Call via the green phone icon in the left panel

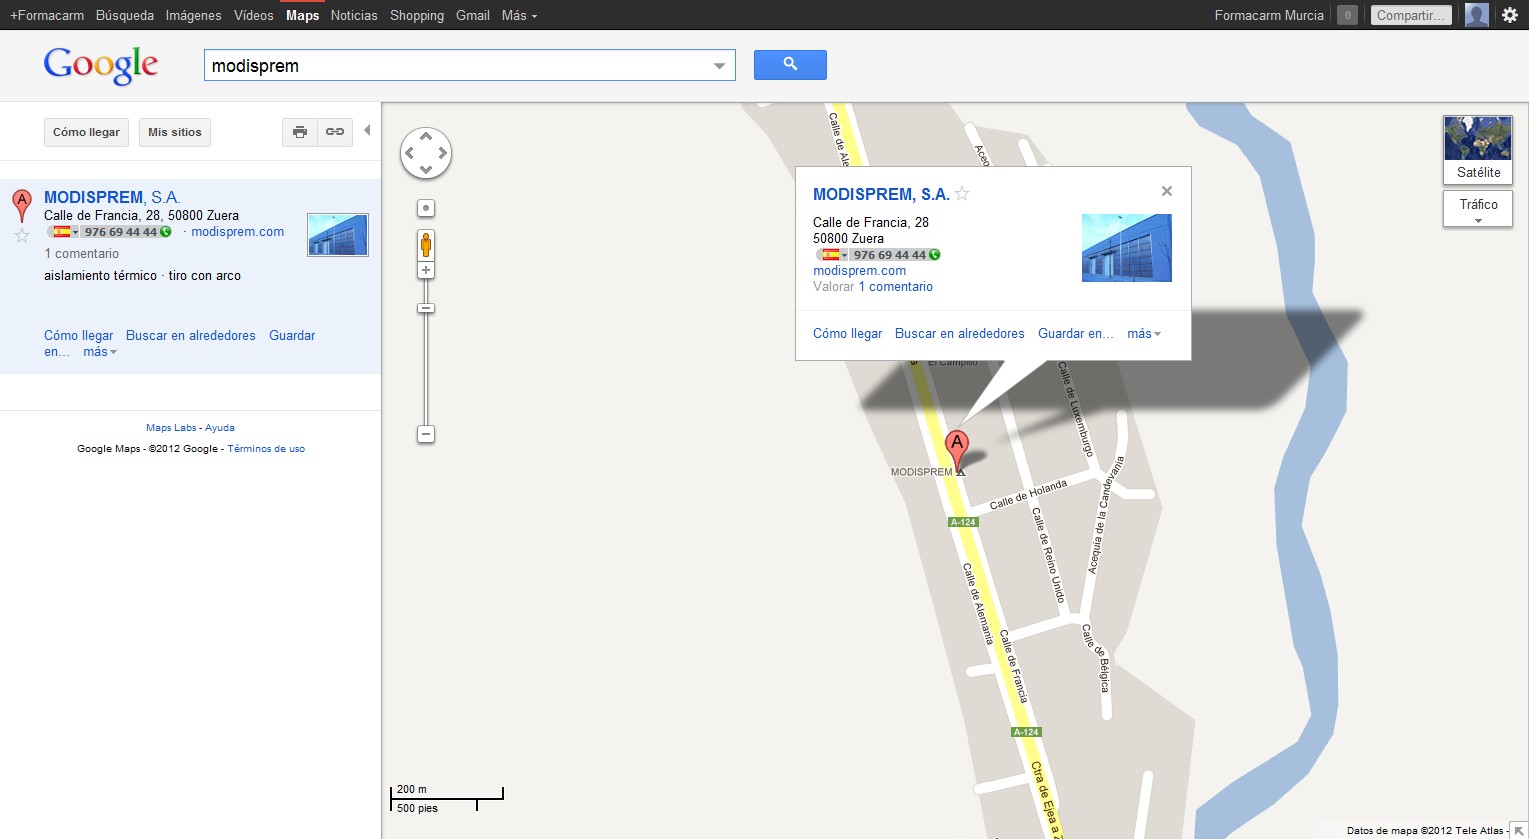[x=166, y=232]
